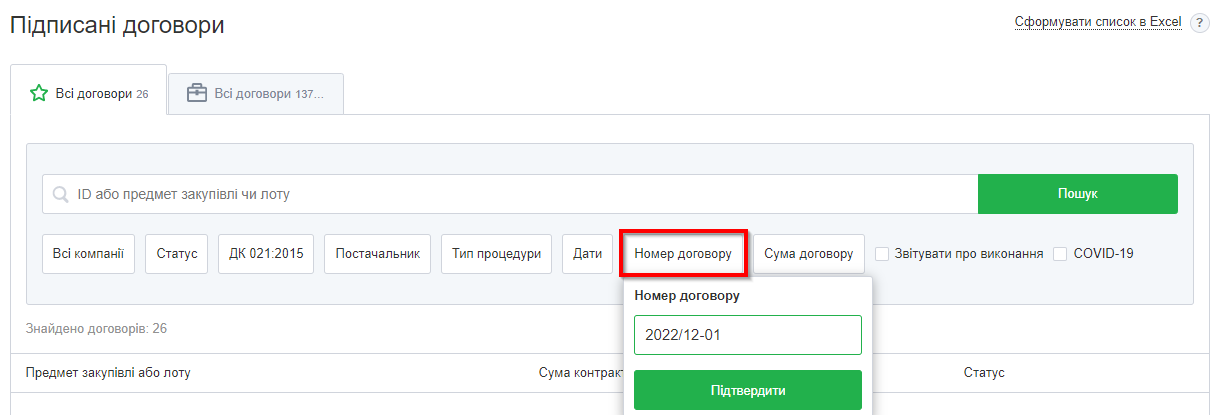The height and width of the screenshot is (415, 1214).
Task: Click the green star icon on first tab
Action: coord(39,94)
